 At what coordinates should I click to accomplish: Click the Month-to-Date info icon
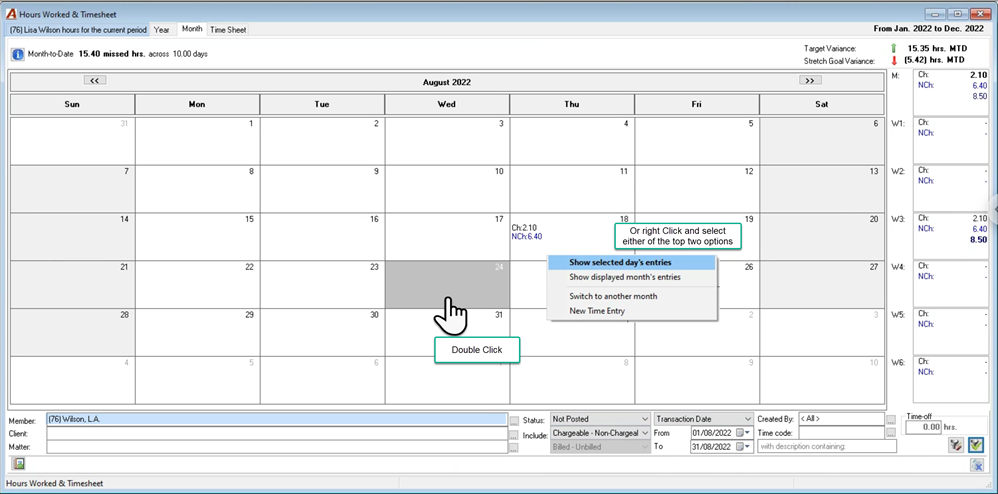[17, 54]
